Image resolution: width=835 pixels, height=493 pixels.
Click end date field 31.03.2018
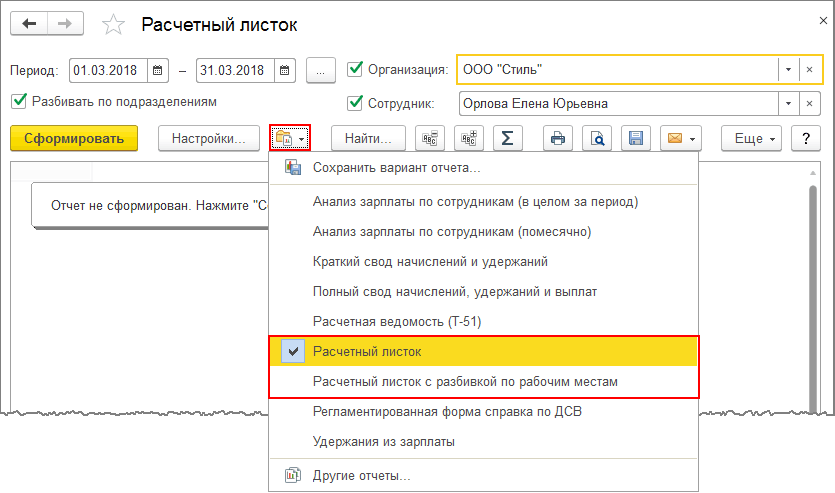tap(236, 70)
